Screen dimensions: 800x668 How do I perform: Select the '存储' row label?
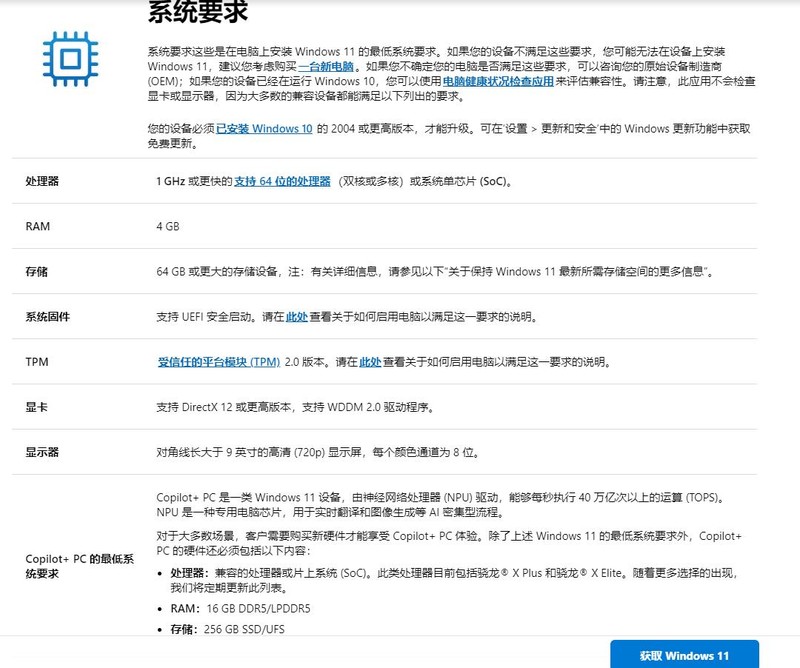point(37,271)
